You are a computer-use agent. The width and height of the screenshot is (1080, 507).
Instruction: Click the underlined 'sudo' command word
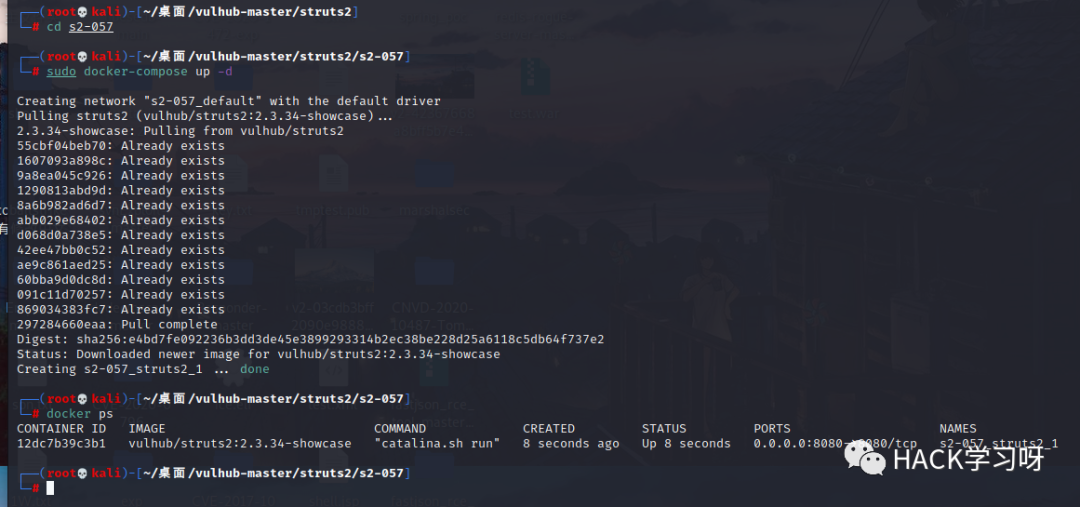click(61, 72)
